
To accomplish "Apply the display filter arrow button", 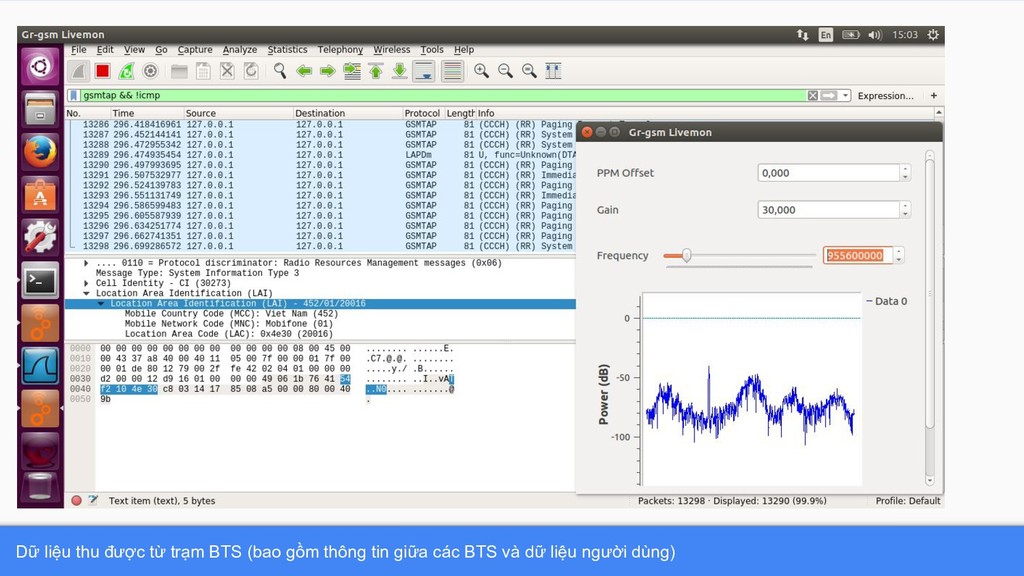I will [x=829, y=95].
